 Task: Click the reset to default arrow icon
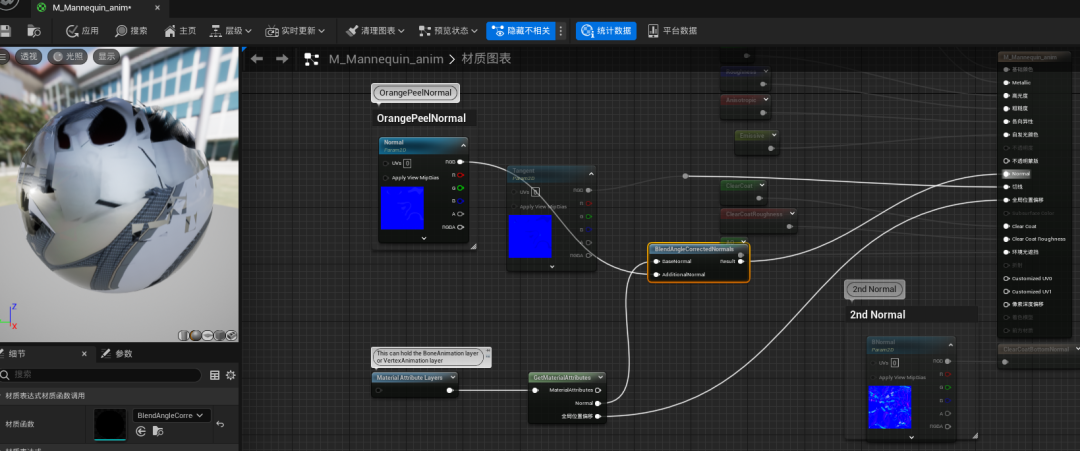[x=220, y=424]
